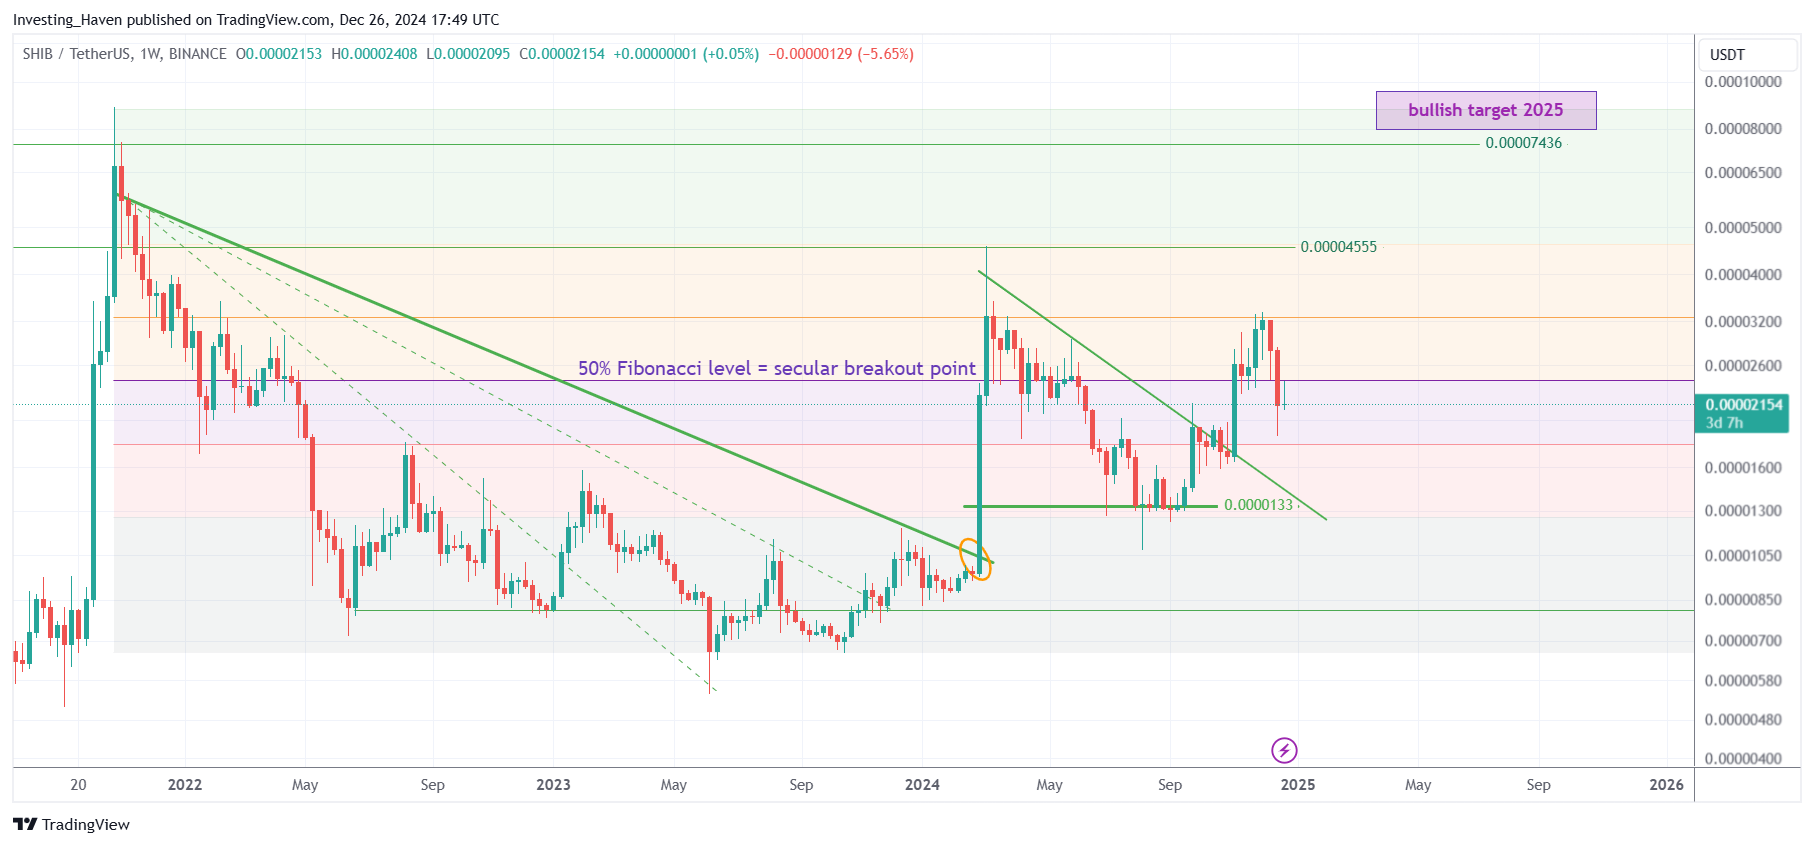Screen dimensions: 1814x846
Task: Click the 0.00007436 price level label
Action: 1523,143
